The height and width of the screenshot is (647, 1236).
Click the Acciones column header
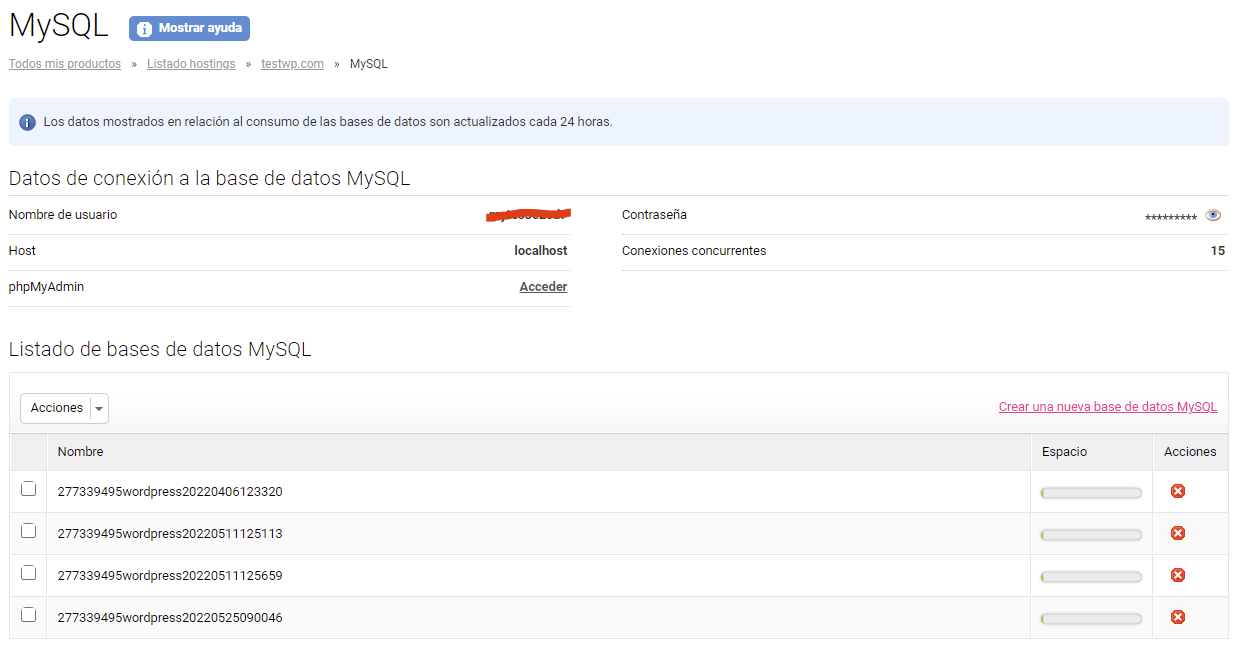1190,452
